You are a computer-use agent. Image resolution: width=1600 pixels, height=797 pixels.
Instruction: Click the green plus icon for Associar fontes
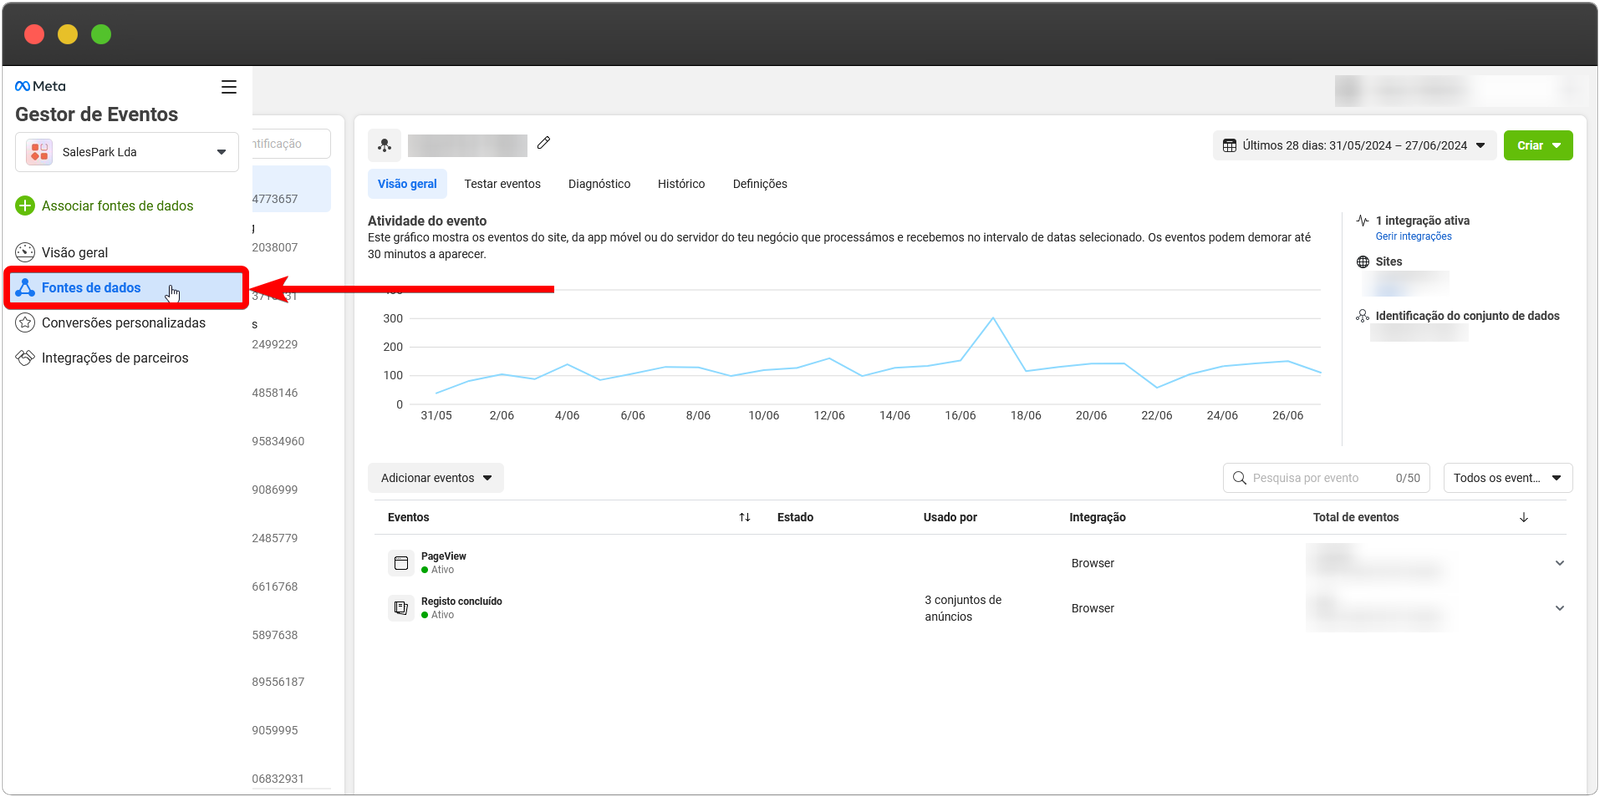[25, 206]
